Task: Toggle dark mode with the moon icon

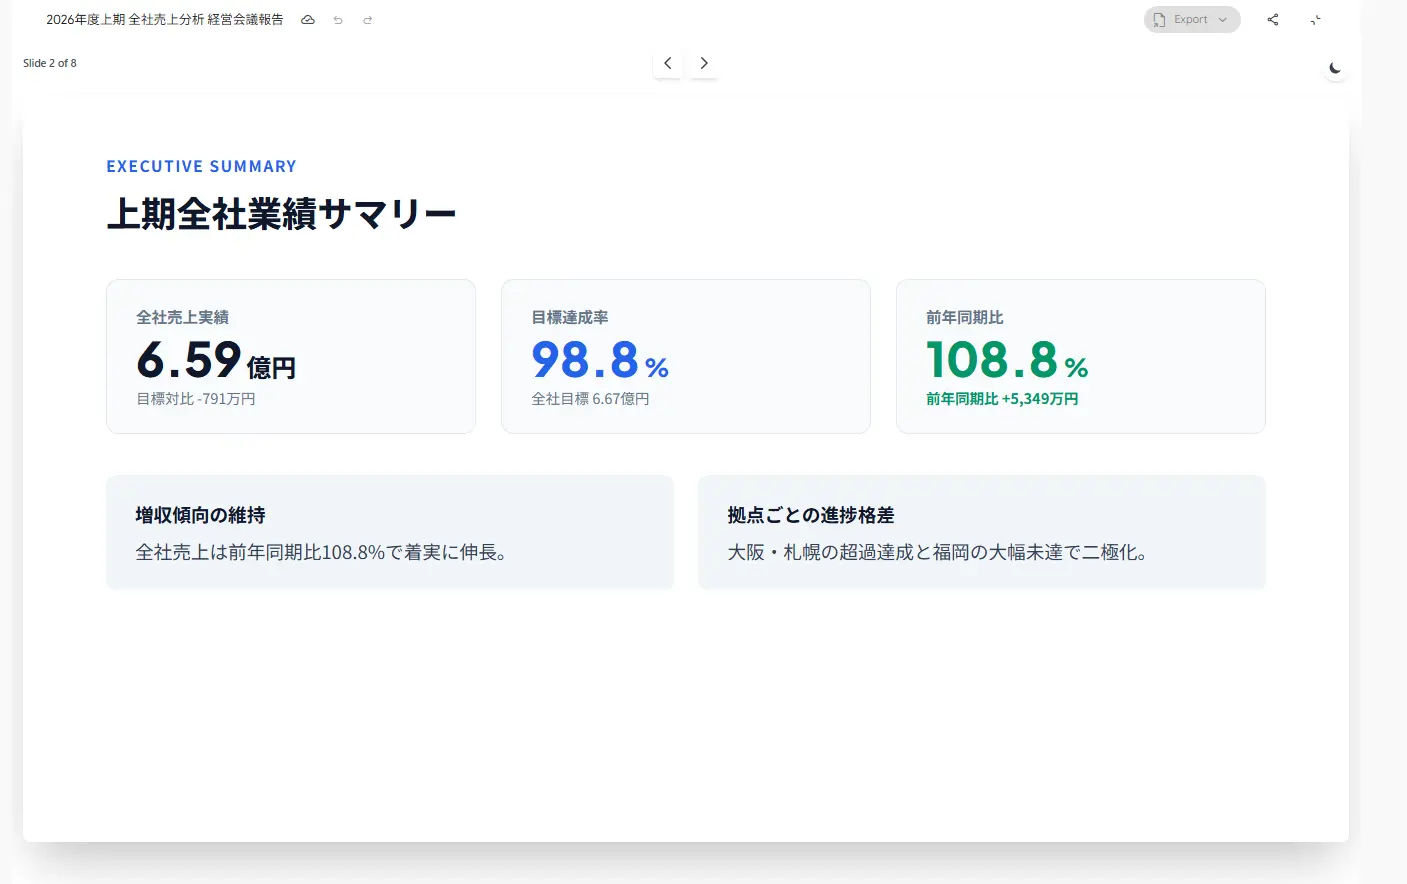Action: click(1335, 68)
